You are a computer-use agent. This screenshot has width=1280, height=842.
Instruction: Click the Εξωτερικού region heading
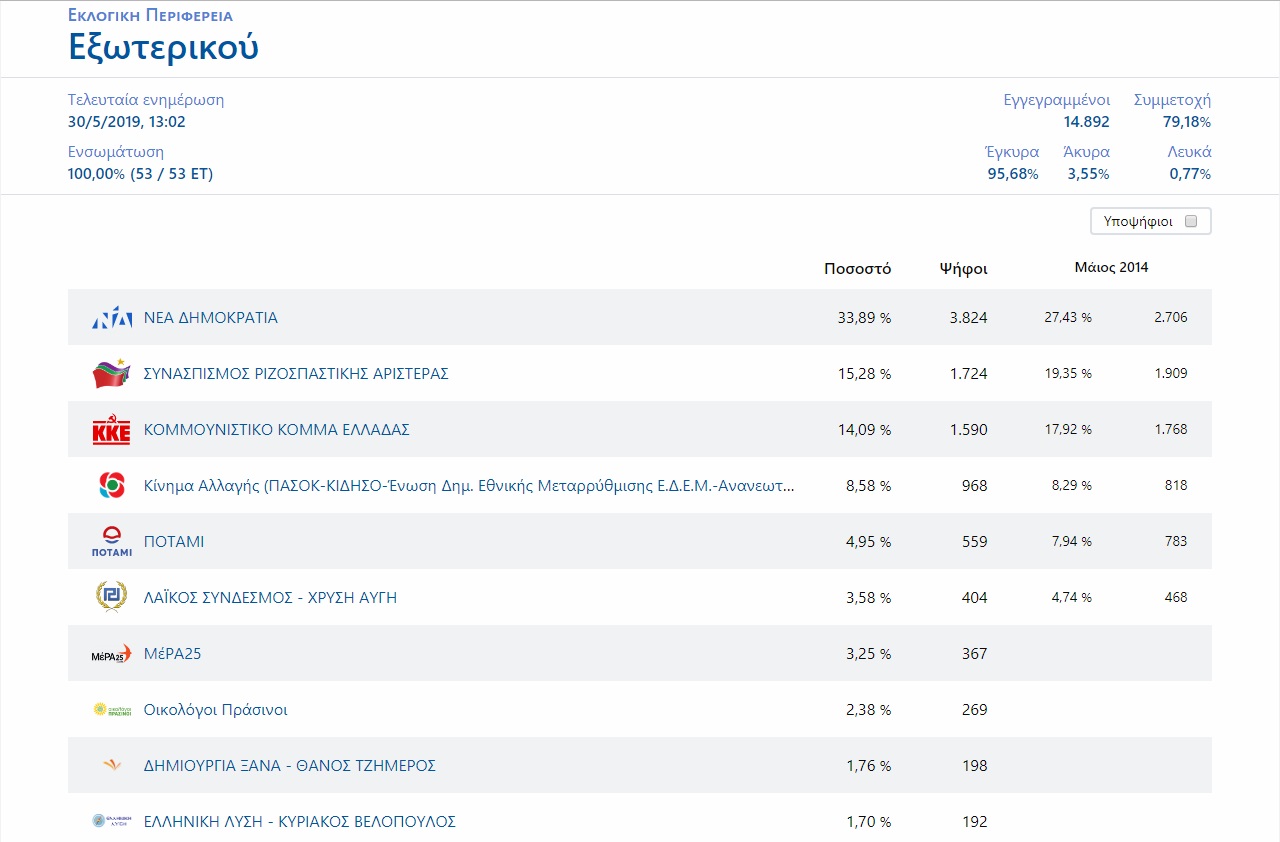click(x=163, y=47)
